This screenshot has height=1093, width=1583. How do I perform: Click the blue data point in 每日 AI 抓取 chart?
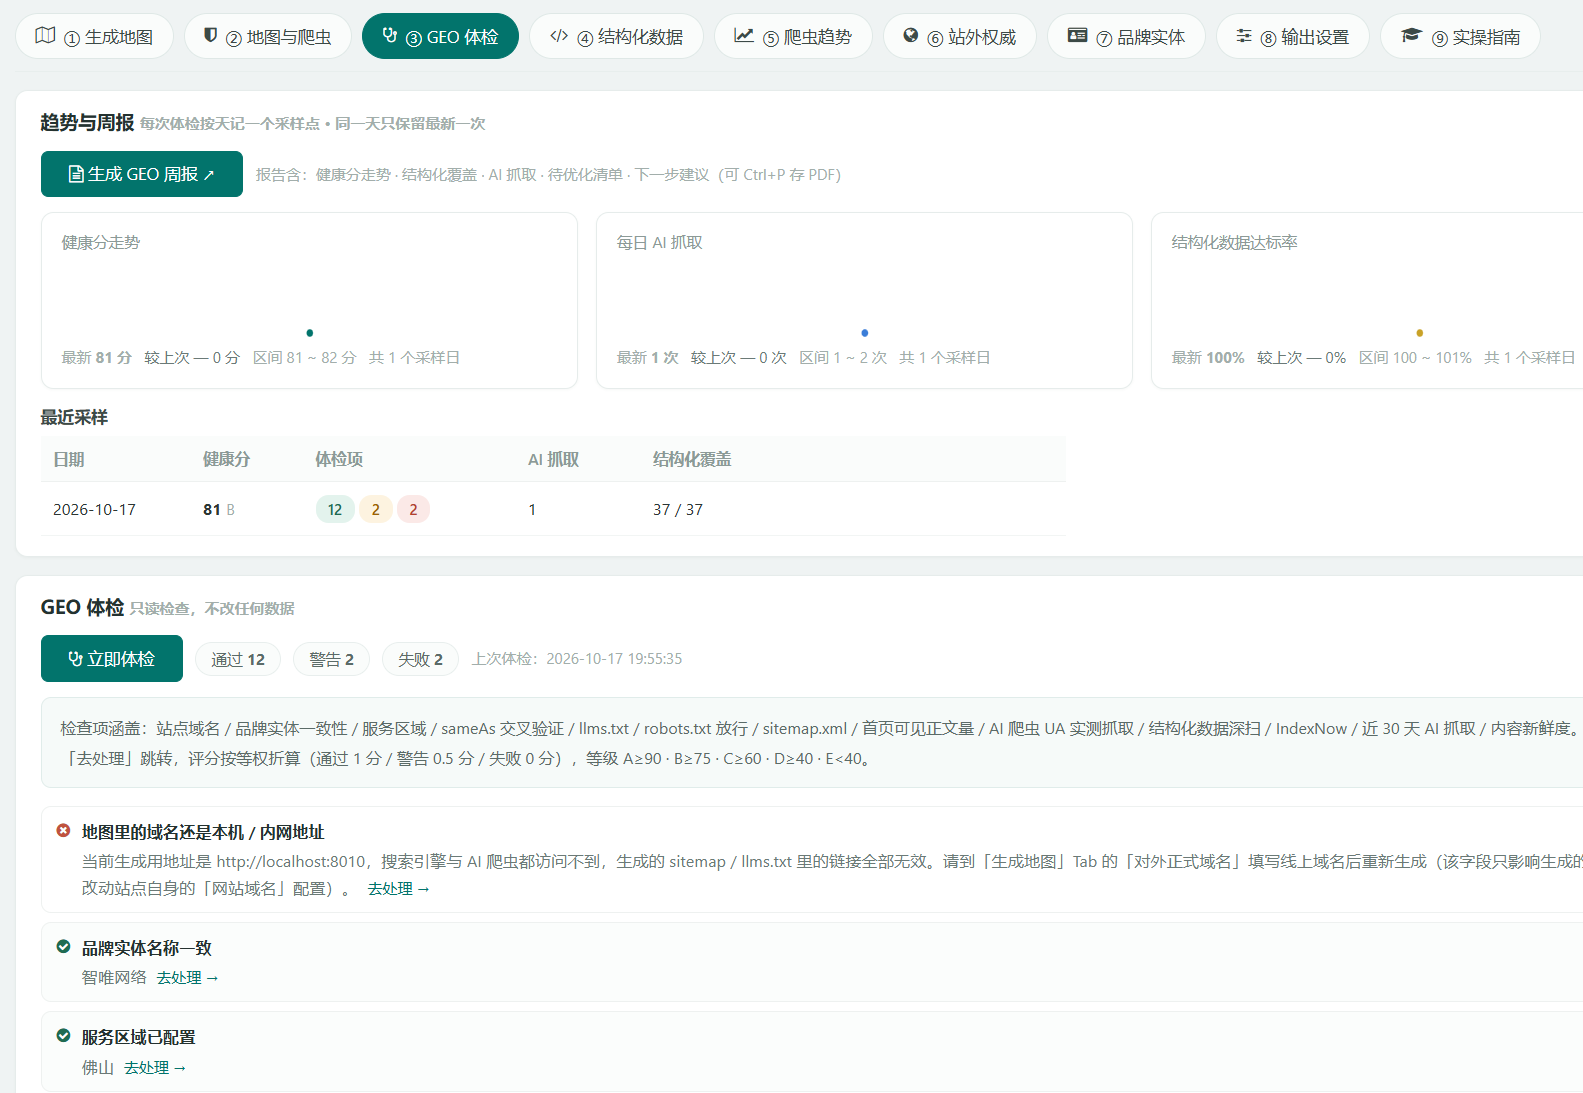pos(865,333)
